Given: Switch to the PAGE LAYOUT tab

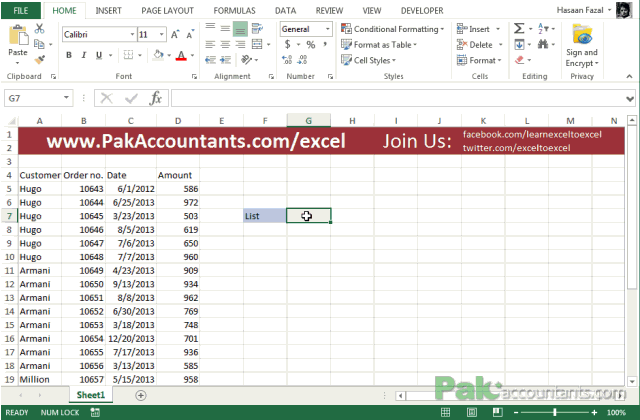Looking at the screenshot, I should tap(168, 11).
